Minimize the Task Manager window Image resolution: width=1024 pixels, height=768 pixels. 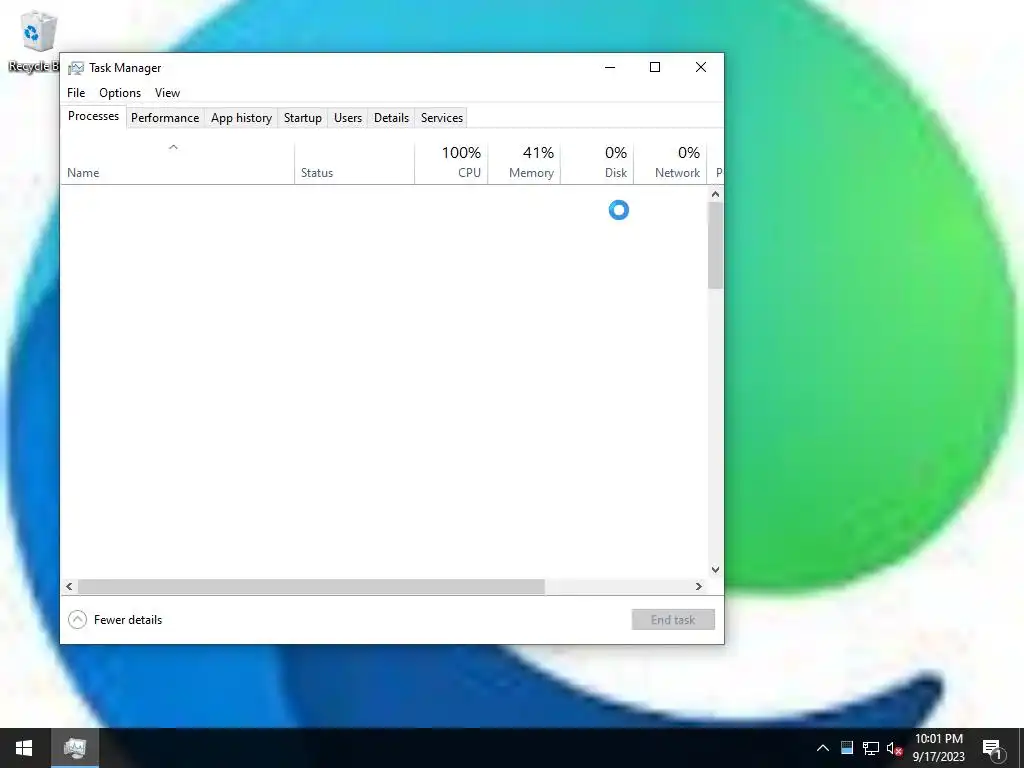(610, 67)
